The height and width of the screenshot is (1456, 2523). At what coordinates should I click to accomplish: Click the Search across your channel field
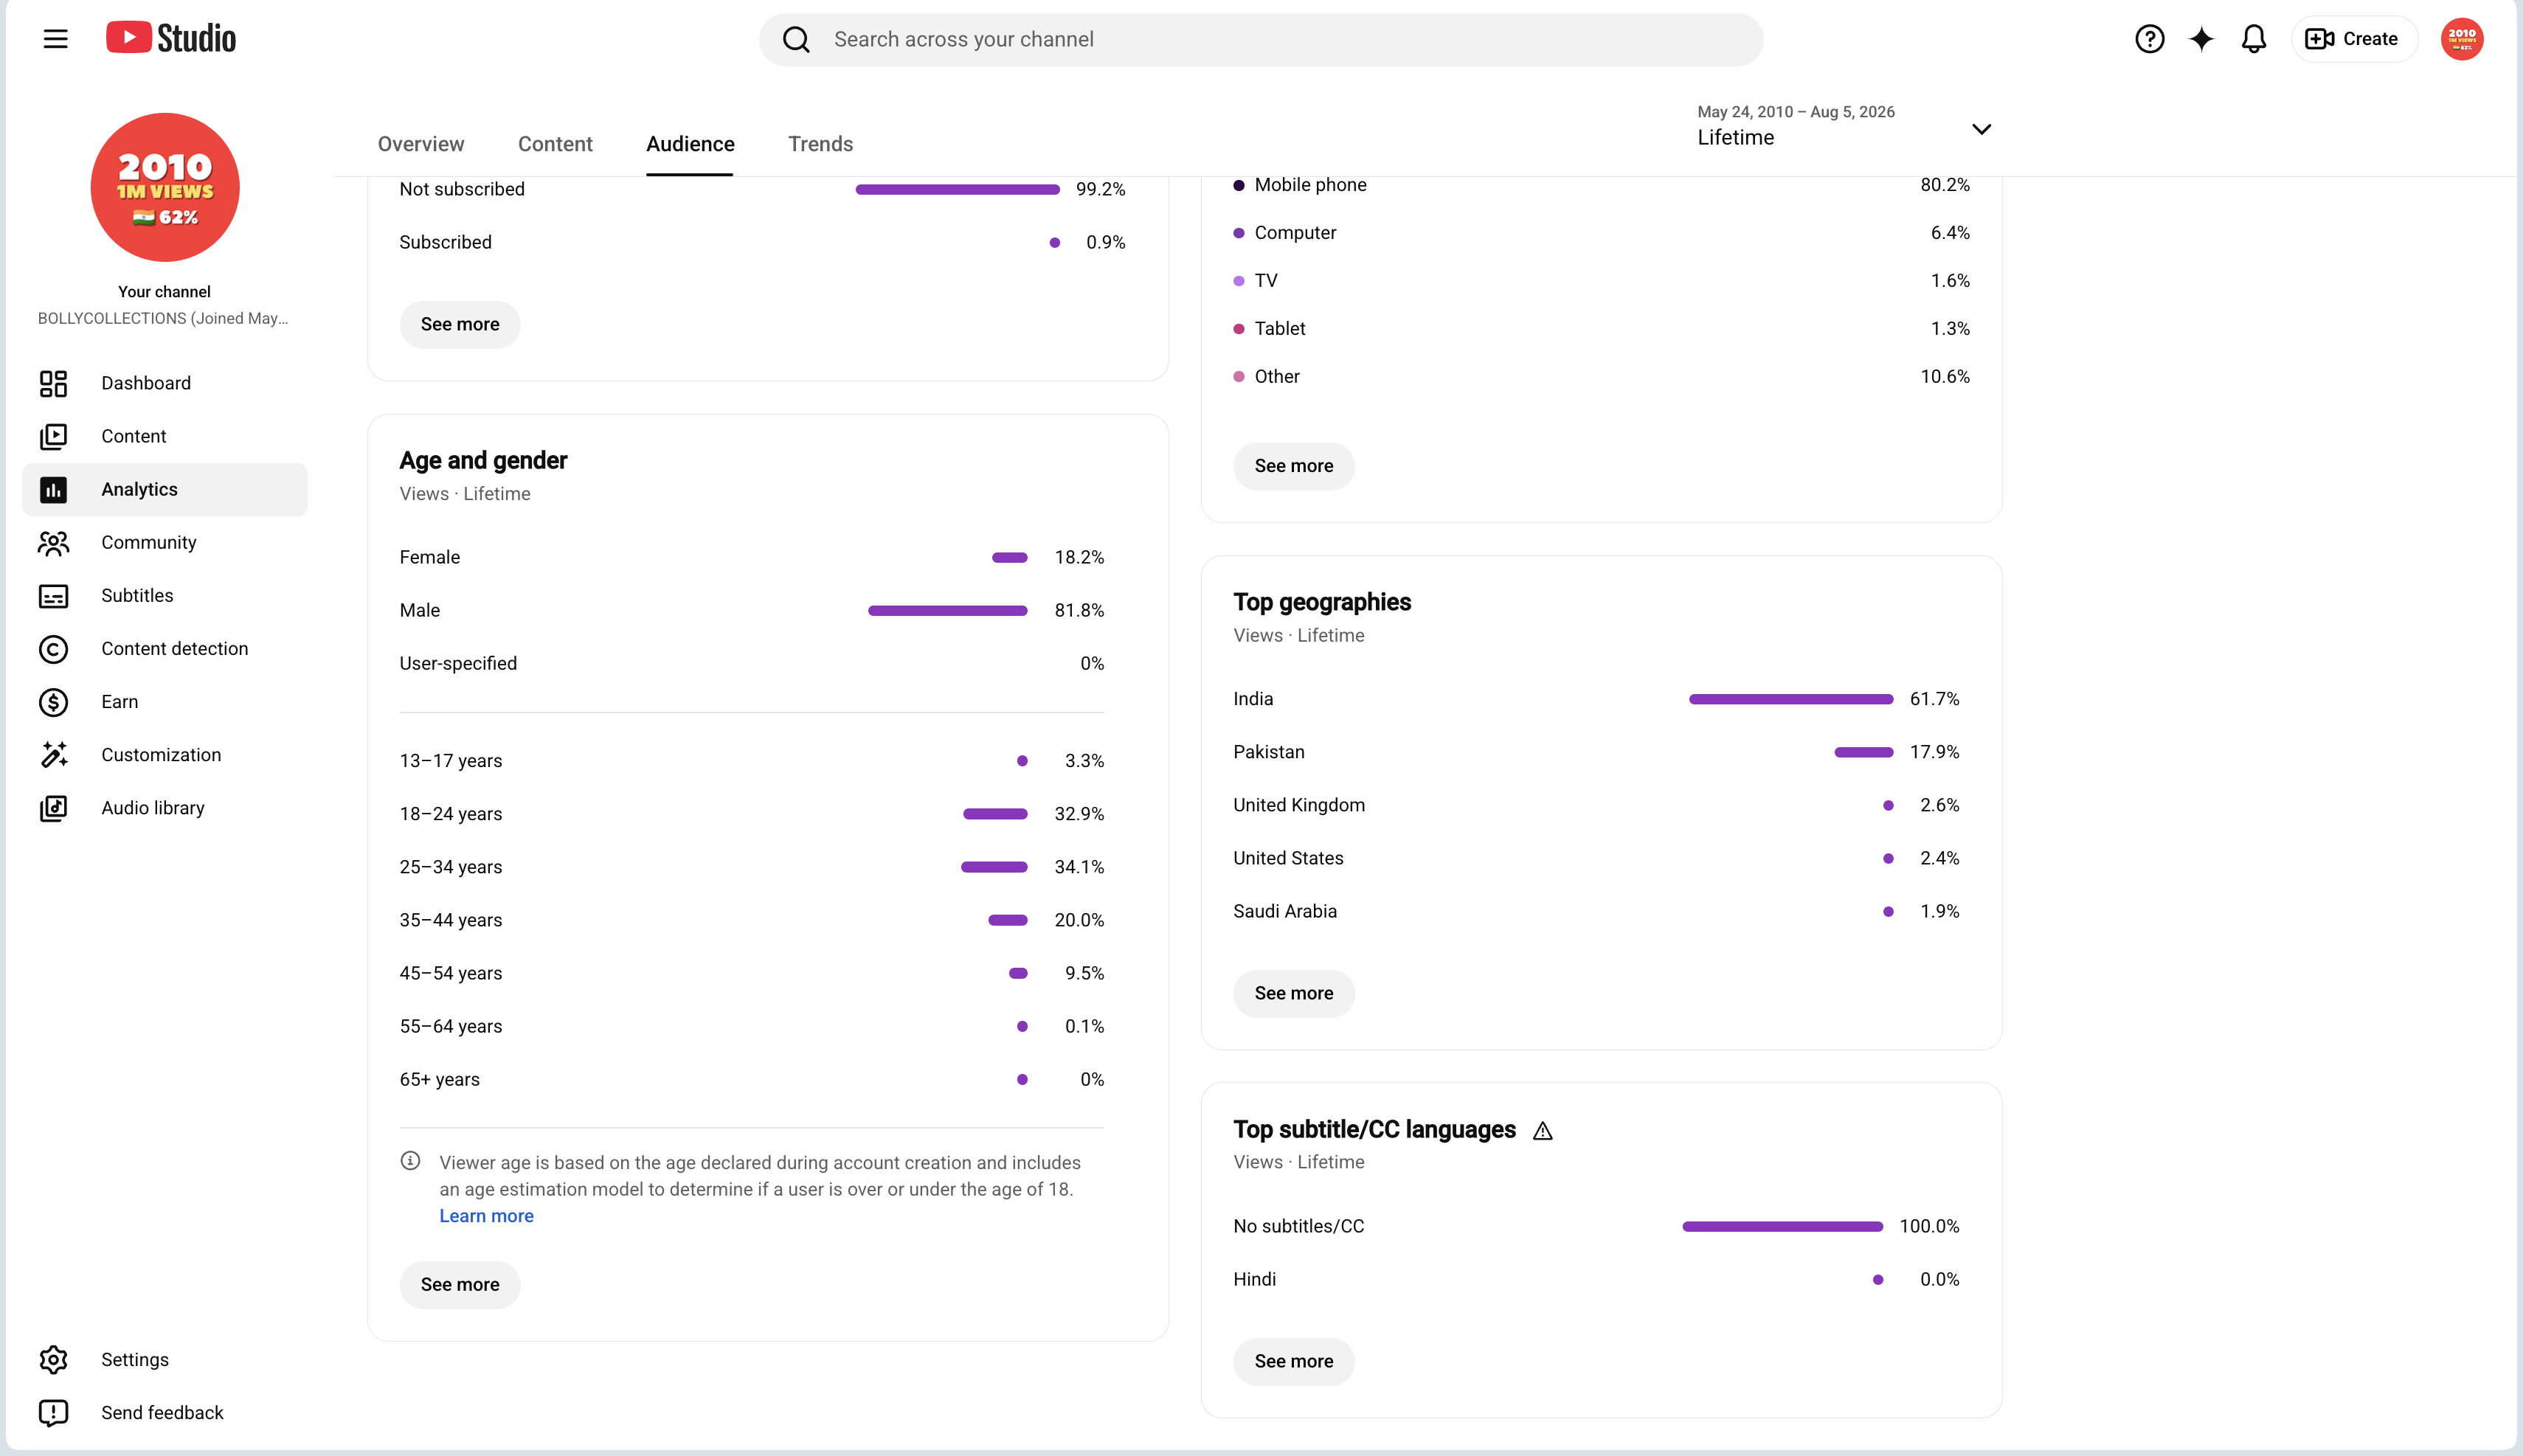click(1261, 39)
